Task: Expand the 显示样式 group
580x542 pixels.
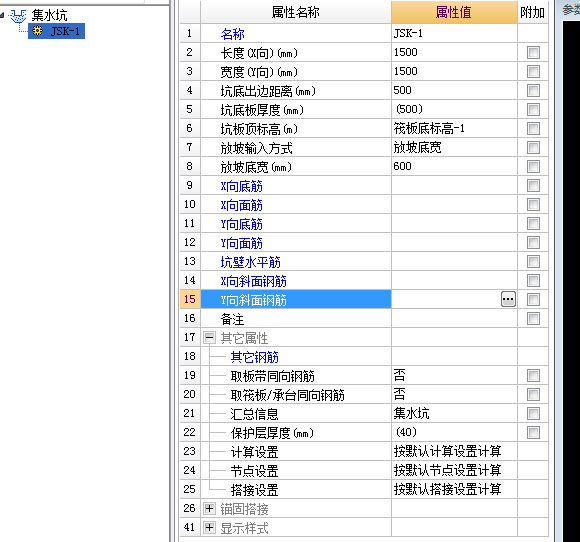Action: click(209, 527)
